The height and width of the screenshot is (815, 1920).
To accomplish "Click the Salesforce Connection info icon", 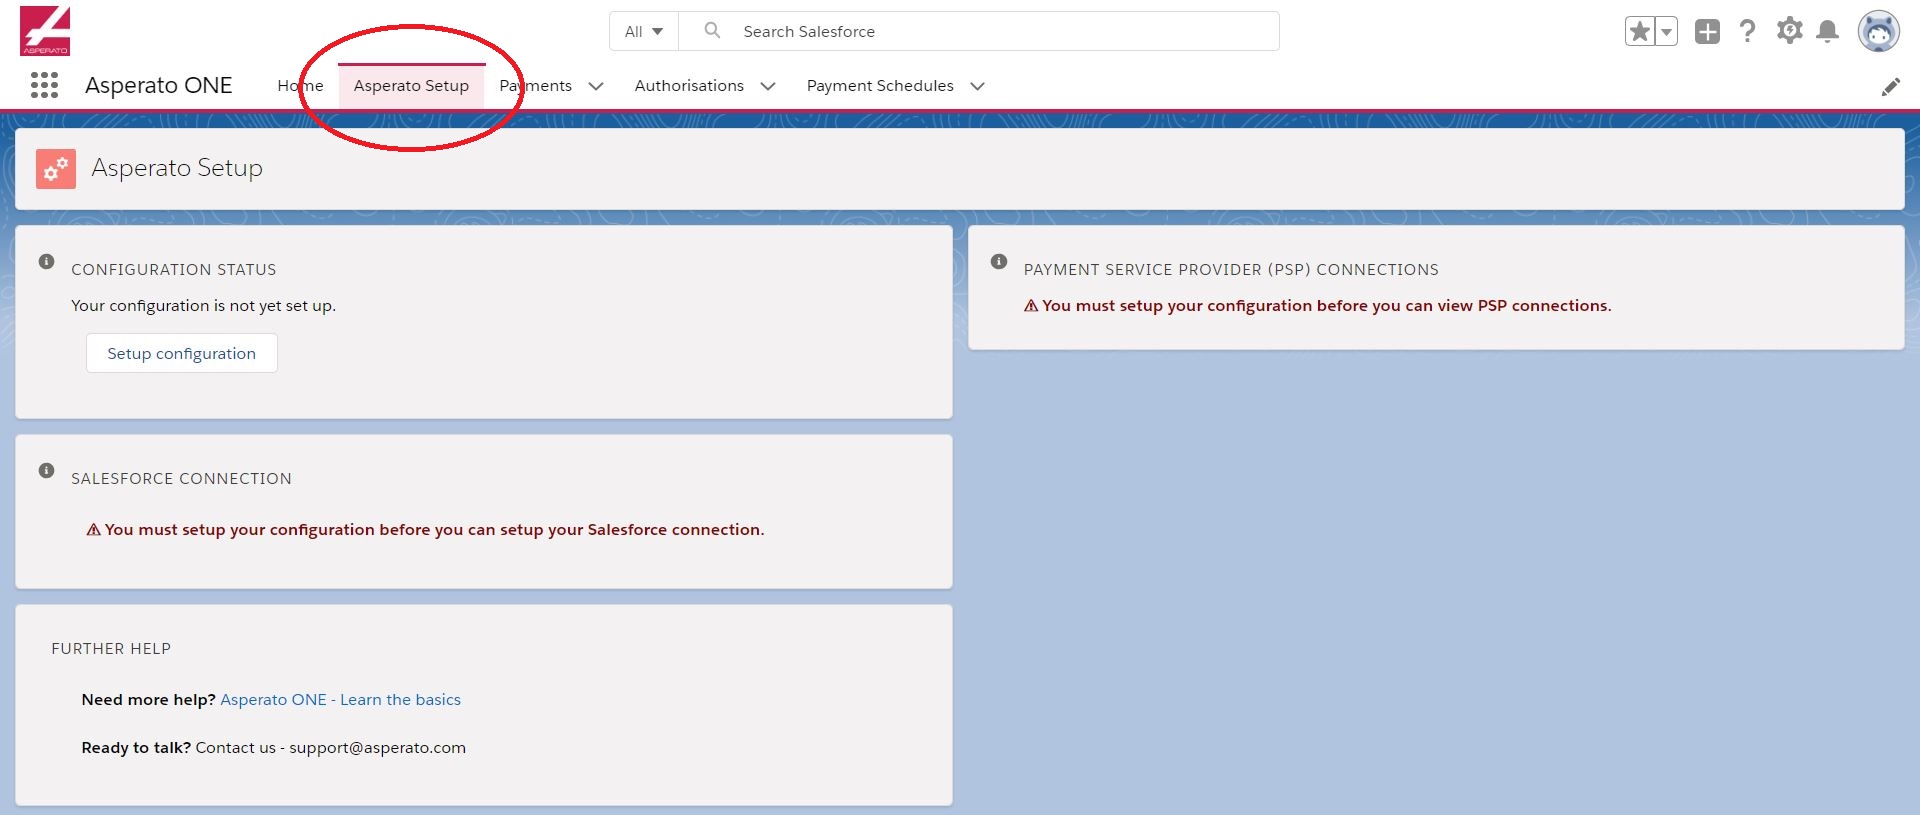I will tap(46, 470).
